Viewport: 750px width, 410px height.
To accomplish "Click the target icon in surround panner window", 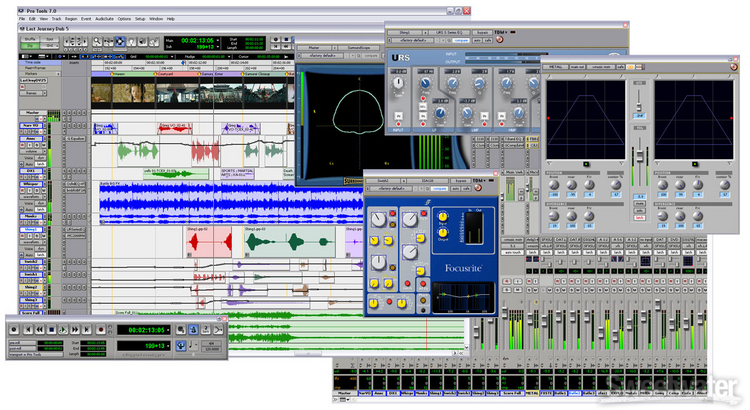I will point(734,67).
